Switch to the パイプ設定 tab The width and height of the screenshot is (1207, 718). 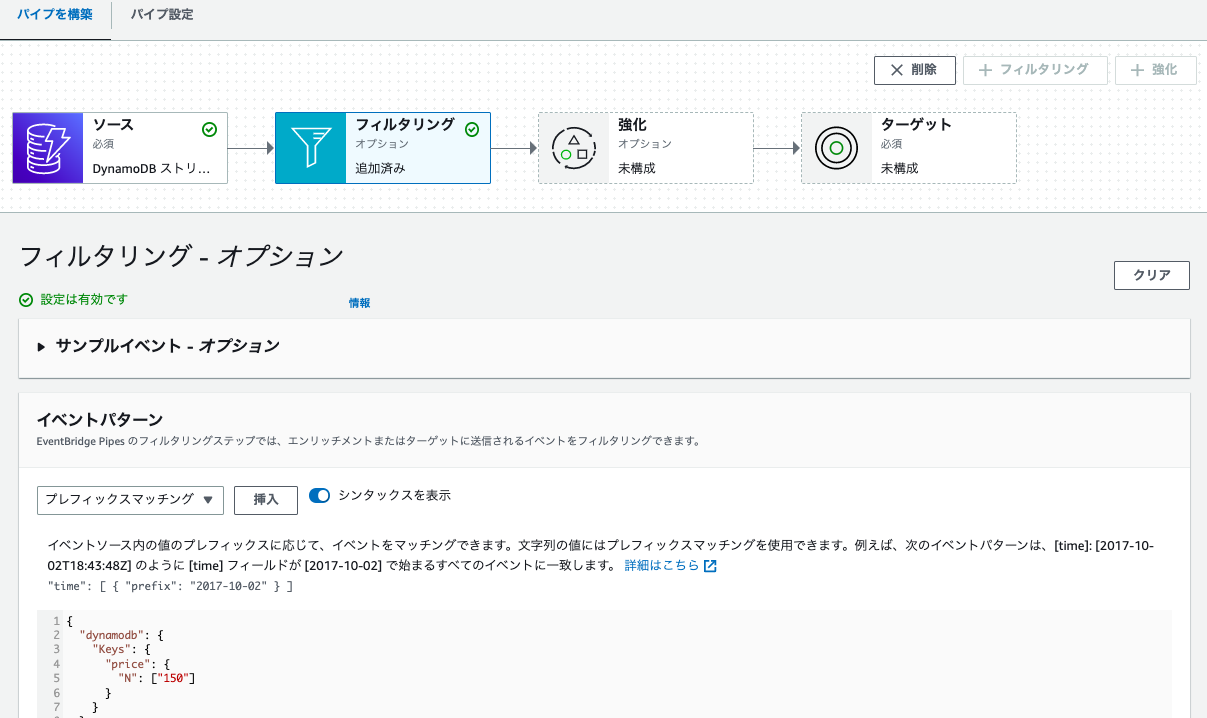[162, 15]
